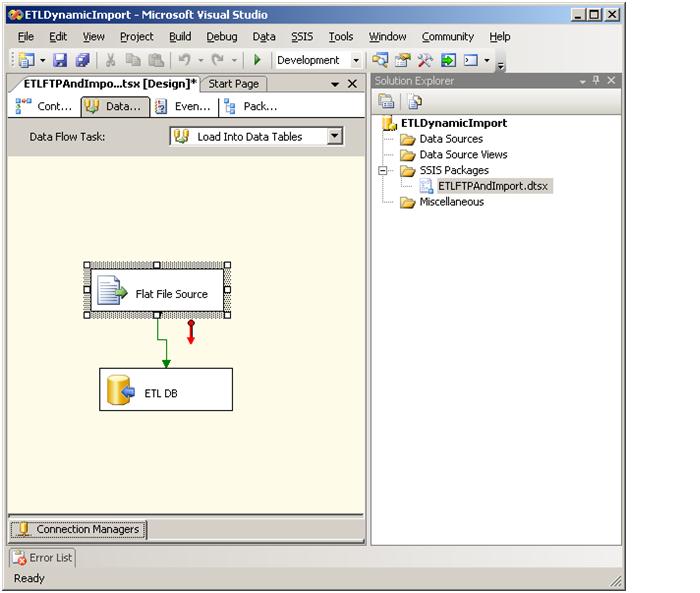Close the active document tab
Screen dimensions: 700x593
(352, 84)
